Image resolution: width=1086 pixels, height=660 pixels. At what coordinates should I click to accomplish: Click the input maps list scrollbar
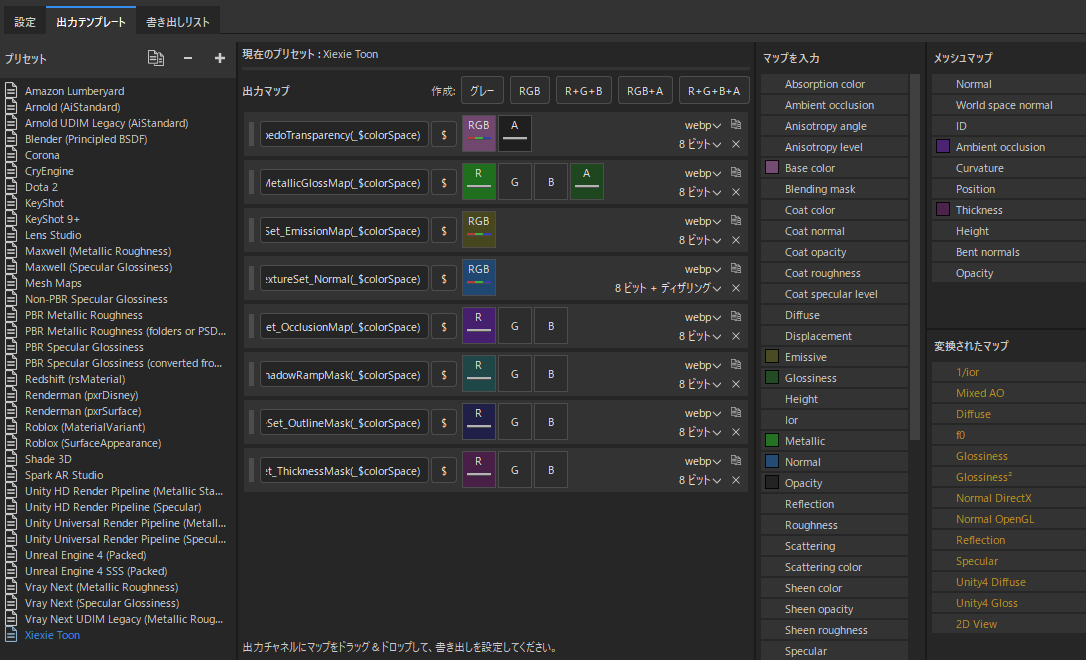[915, 257]
